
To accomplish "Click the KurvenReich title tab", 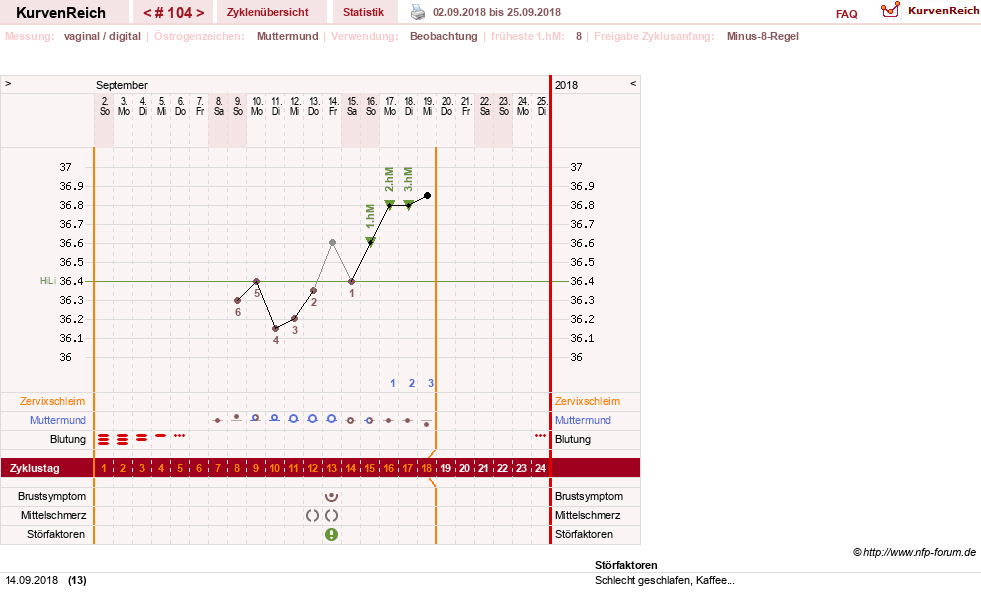I will click(61, 12).
